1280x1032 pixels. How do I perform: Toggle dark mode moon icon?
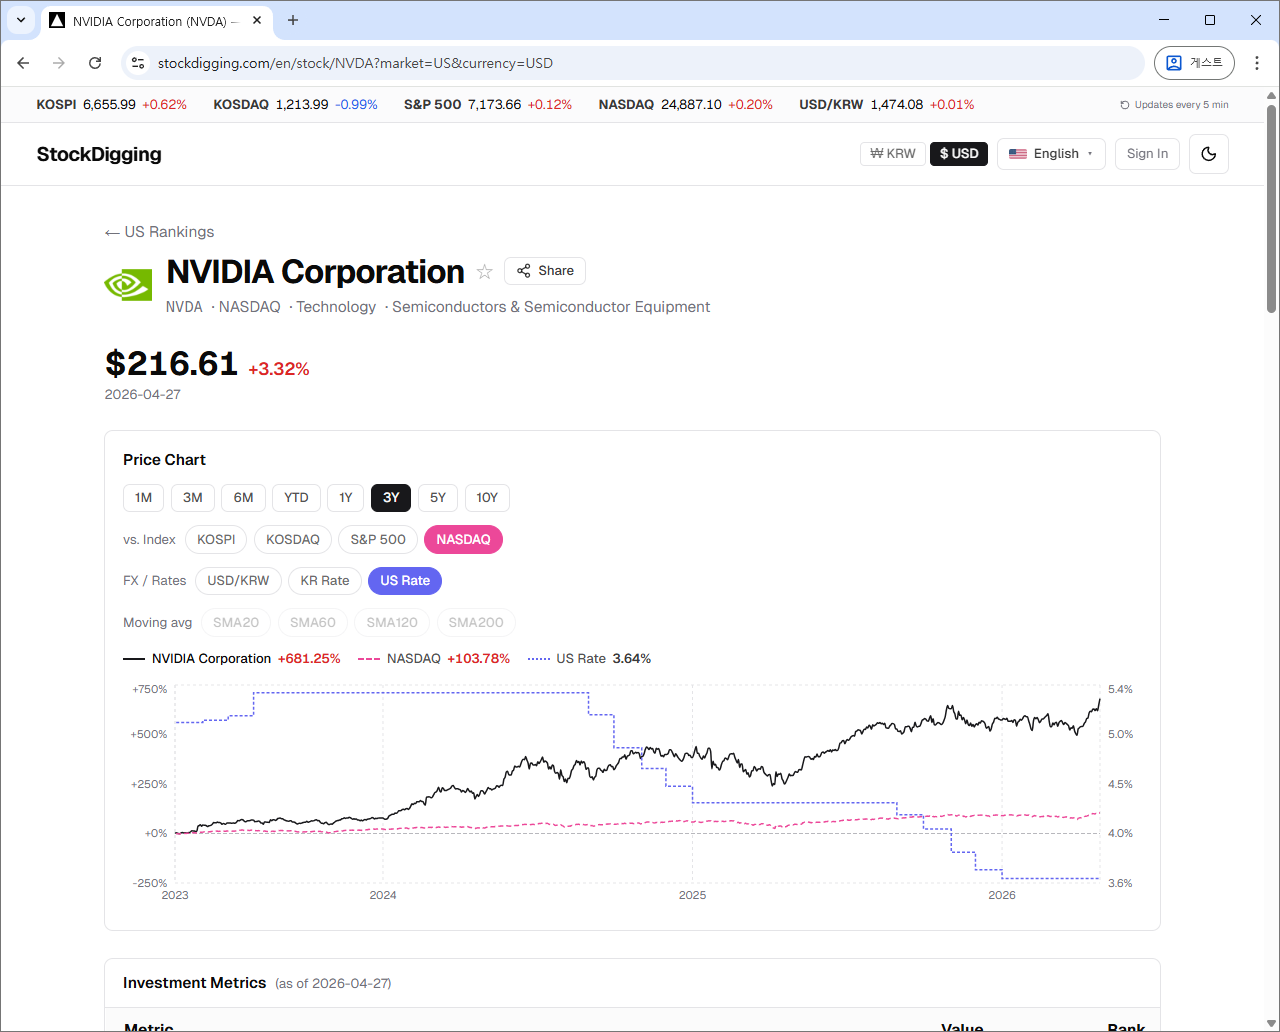pos(1208,154)
